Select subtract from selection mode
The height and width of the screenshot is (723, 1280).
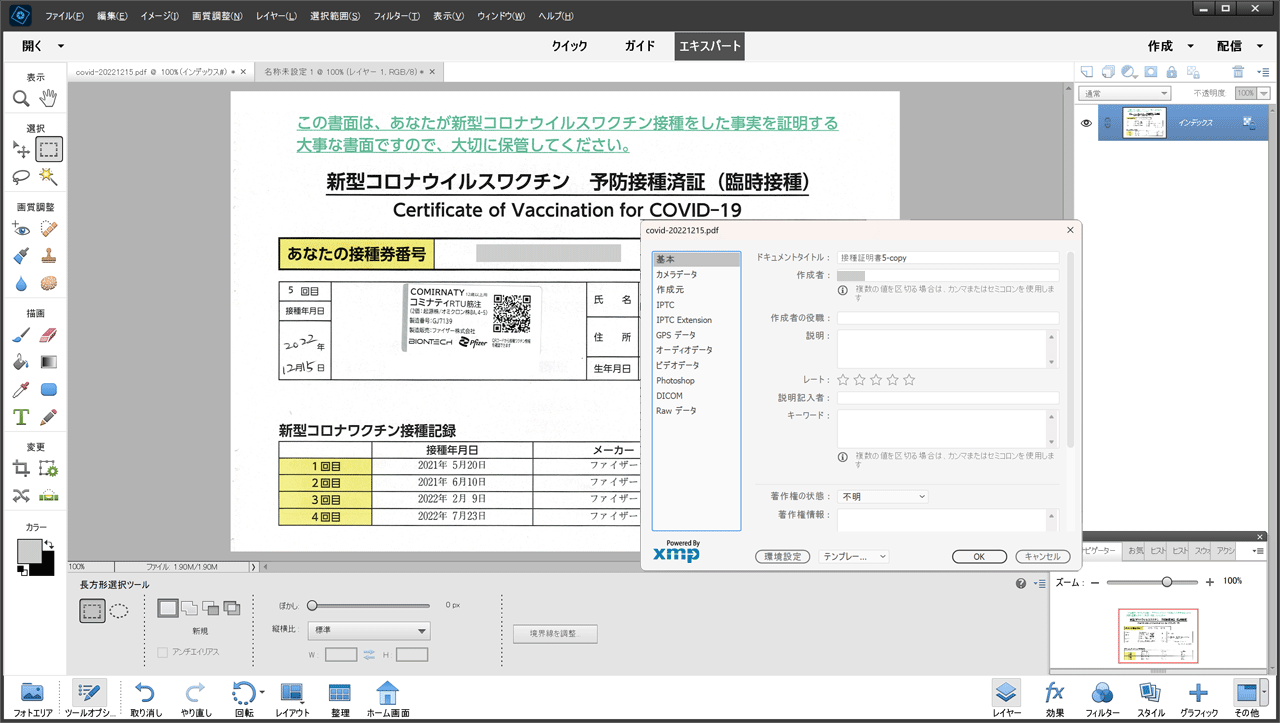(x=210, y=607)
